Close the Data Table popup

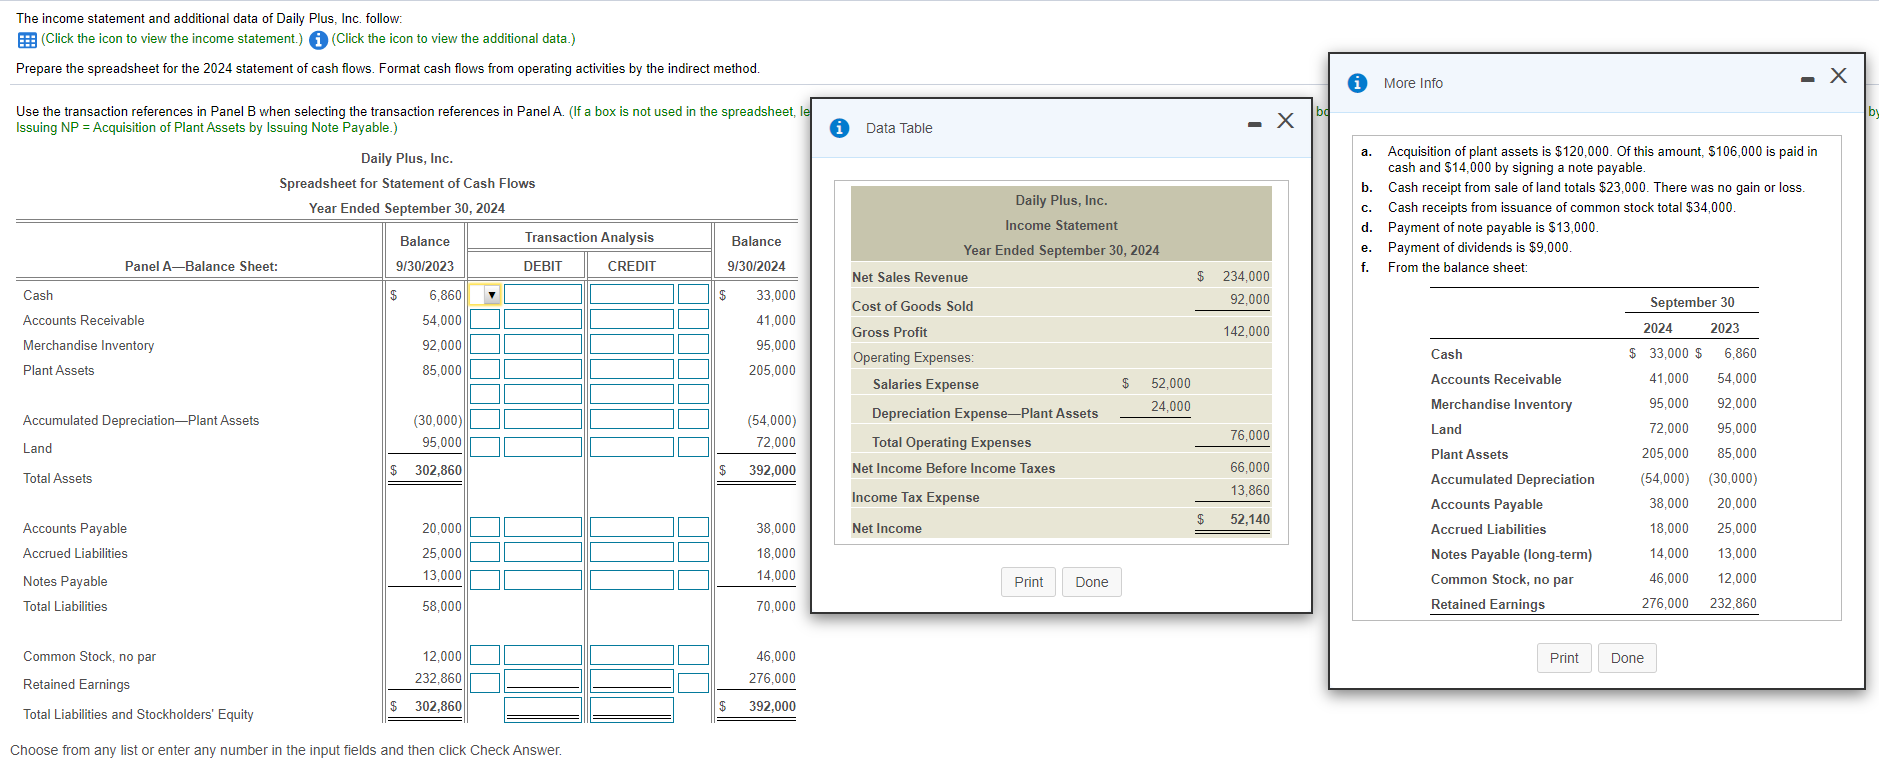click(1286, 121)
